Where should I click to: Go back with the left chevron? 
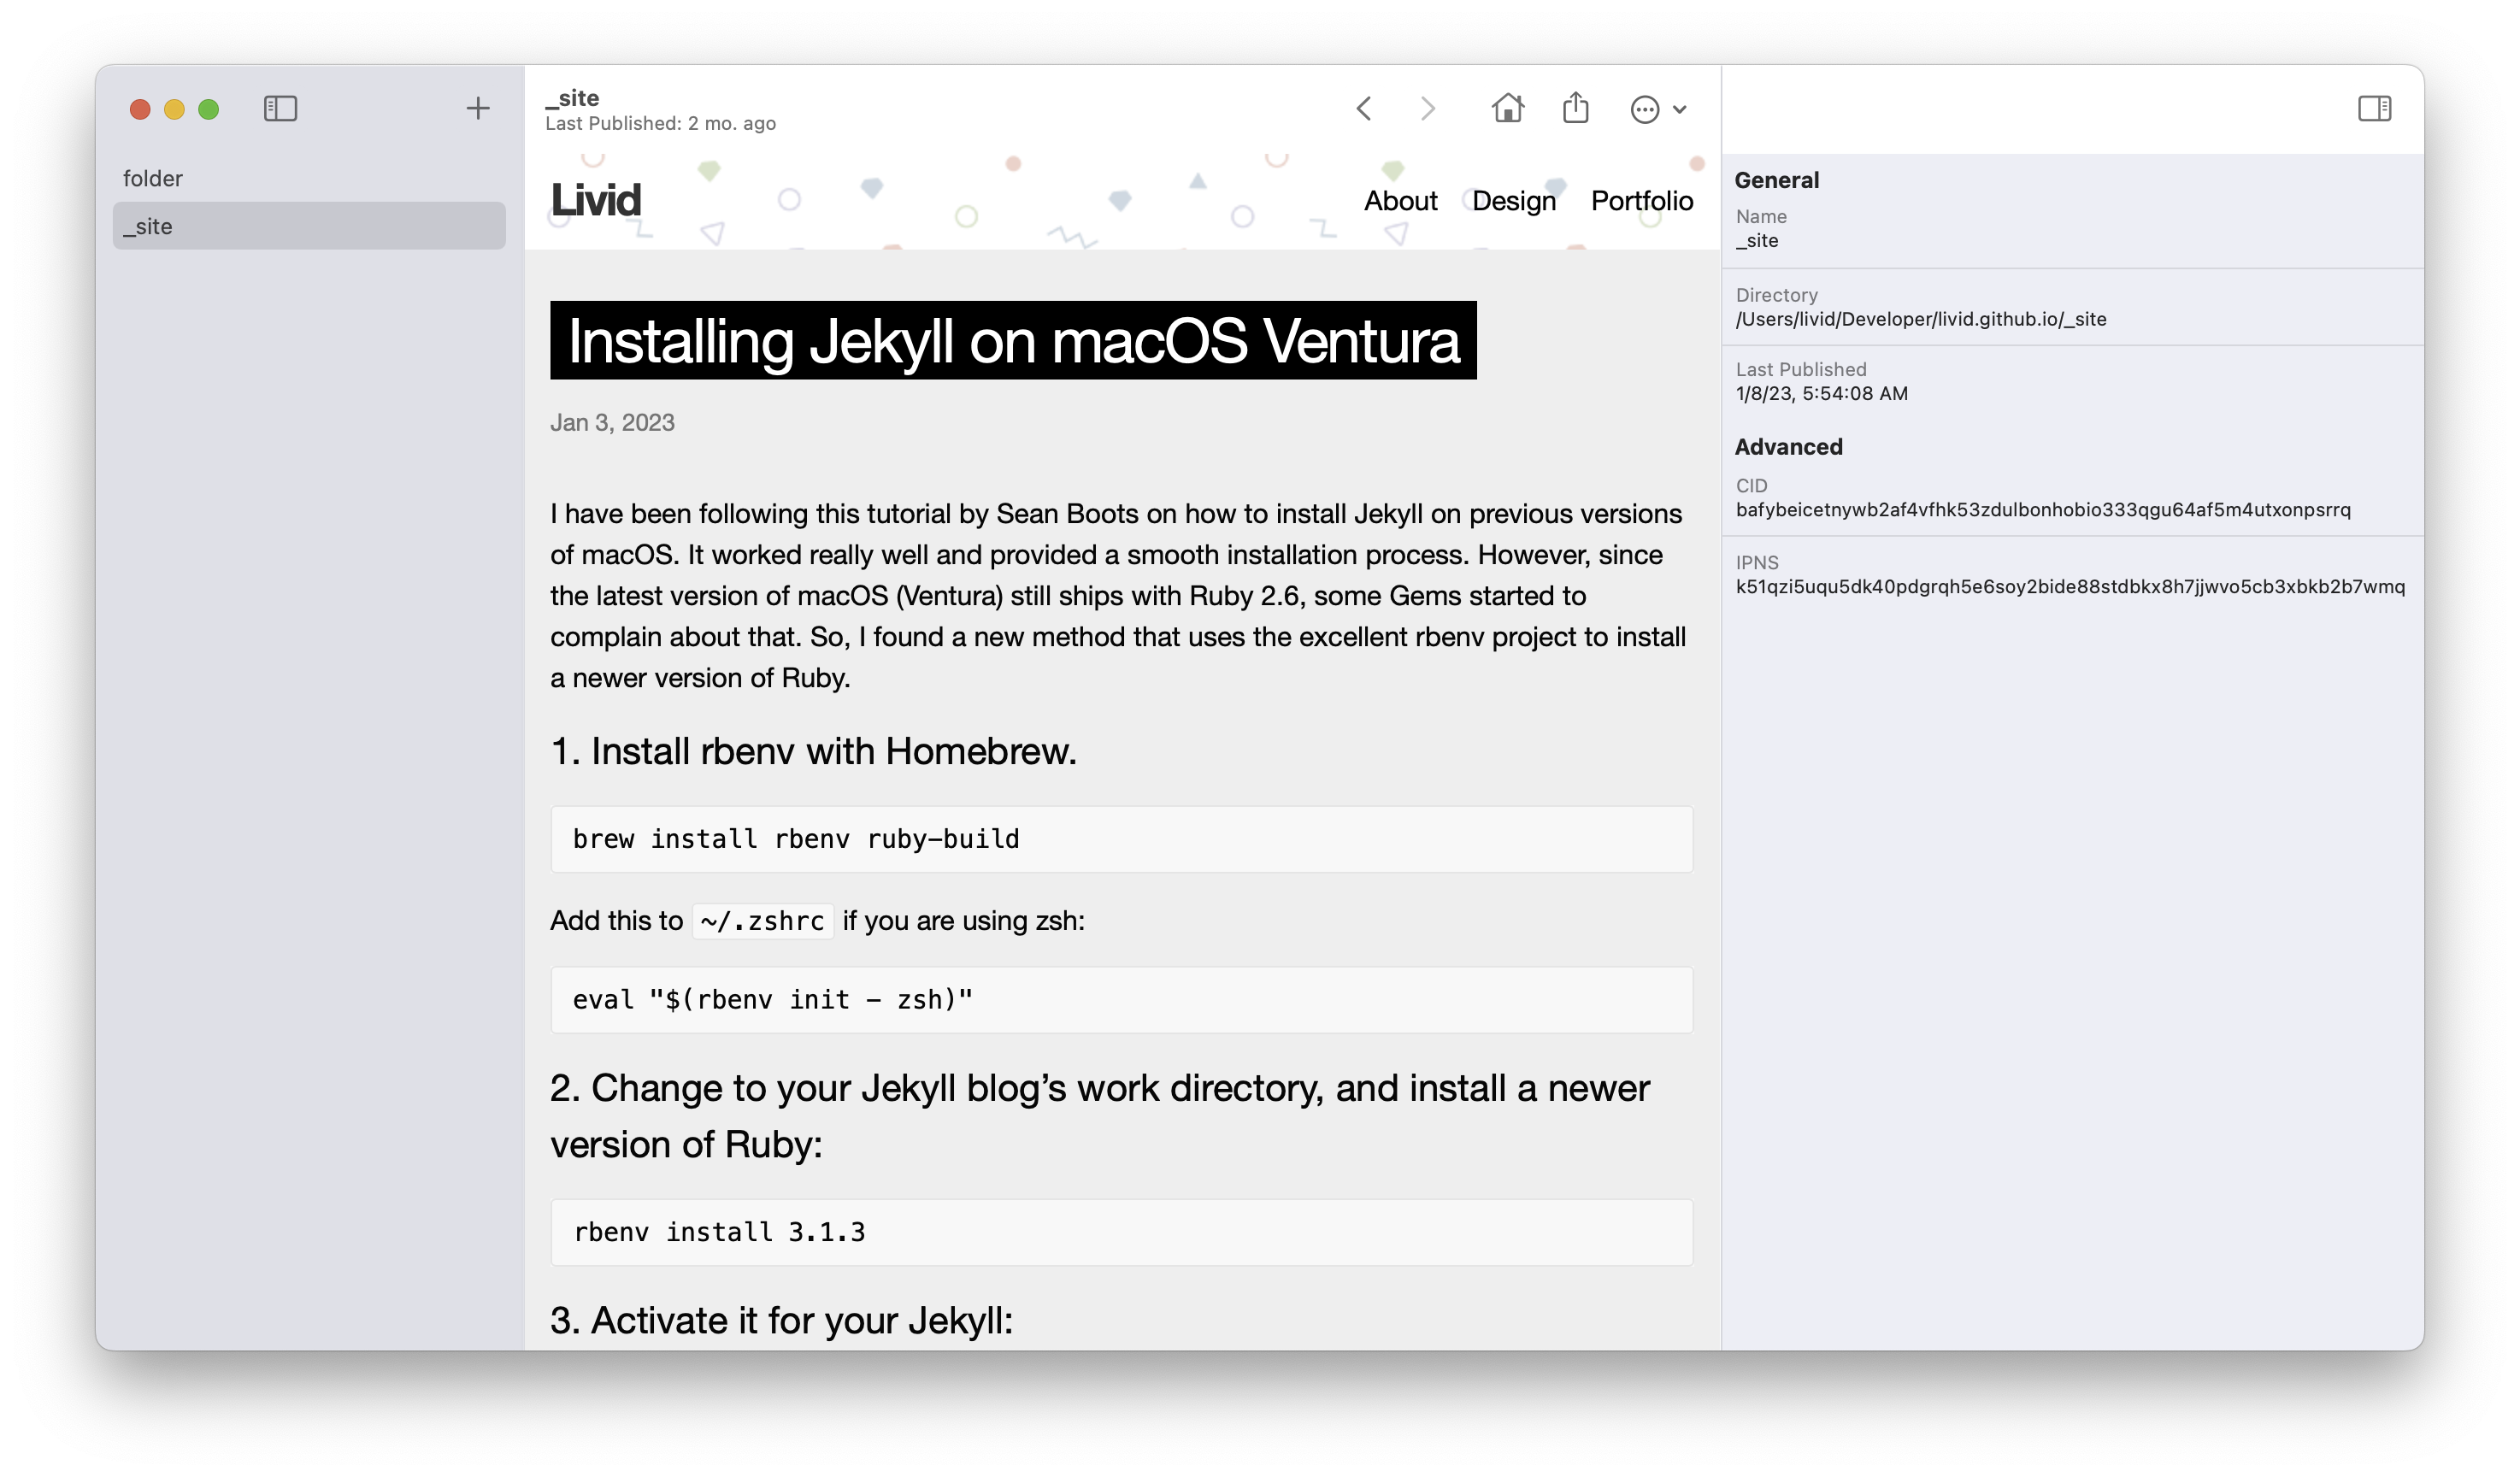tap(1364, 108)
